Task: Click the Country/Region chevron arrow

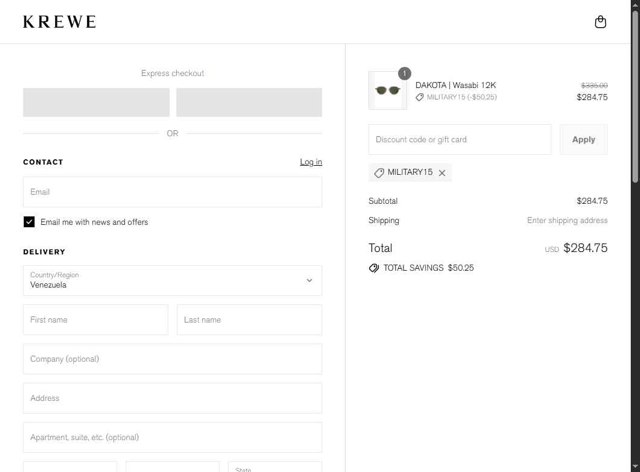Action: (x=309, y=281)
